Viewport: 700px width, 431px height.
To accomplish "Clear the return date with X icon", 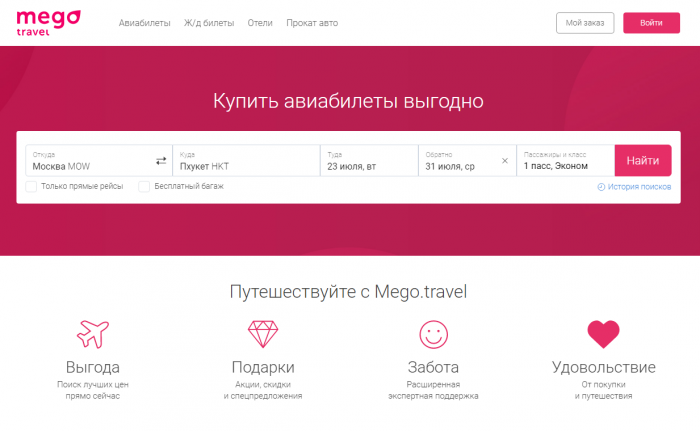I will [x=505, y=161].
